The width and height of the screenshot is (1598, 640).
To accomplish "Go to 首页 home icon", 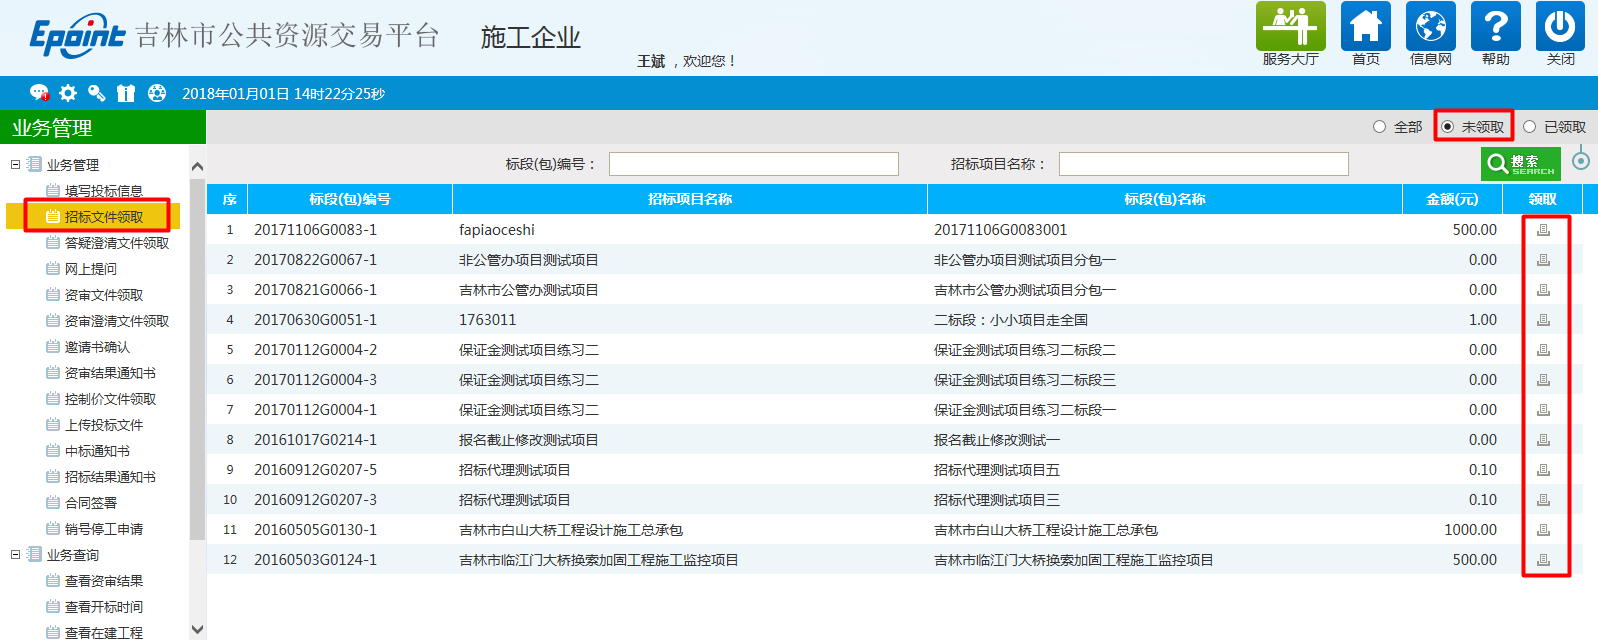I will 1365,27.
